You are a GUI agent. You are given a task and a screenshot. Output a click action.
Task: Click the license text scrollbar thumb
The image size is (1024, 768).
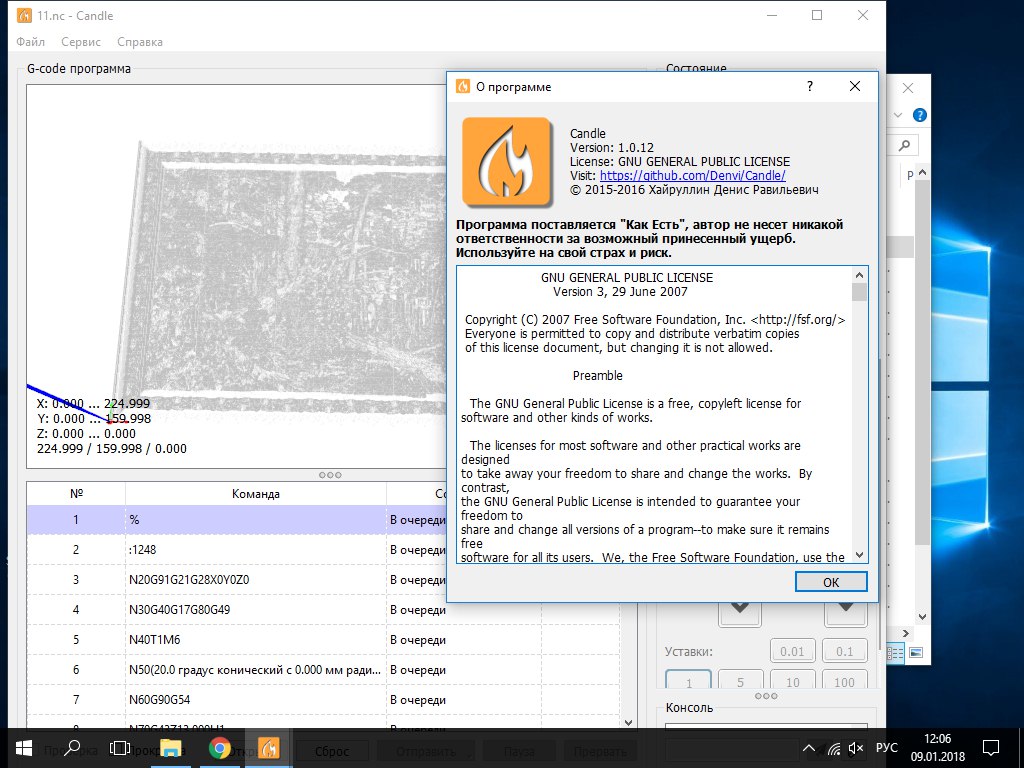coord(859,292)
